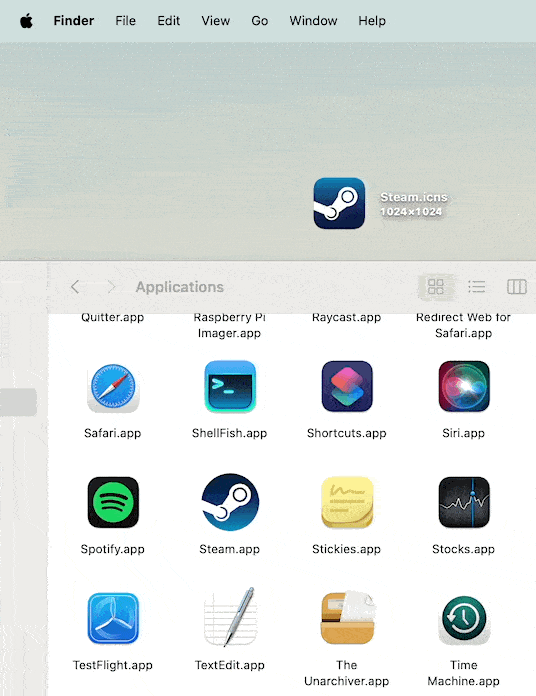Screen dimensions: 536x696
Task: Select the Stickies.app icon
Action: point(347,502)
